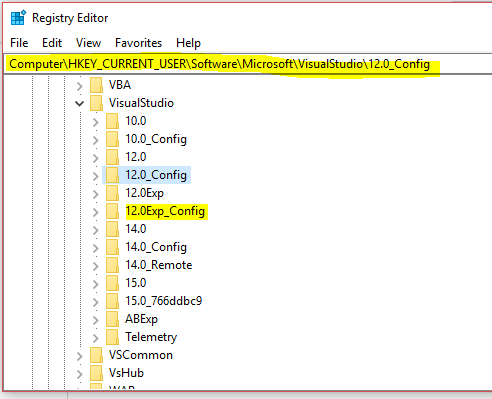The height and width of the screenshot is (399, 492).
Task: Open the Help menu
Action: point(188,43)
